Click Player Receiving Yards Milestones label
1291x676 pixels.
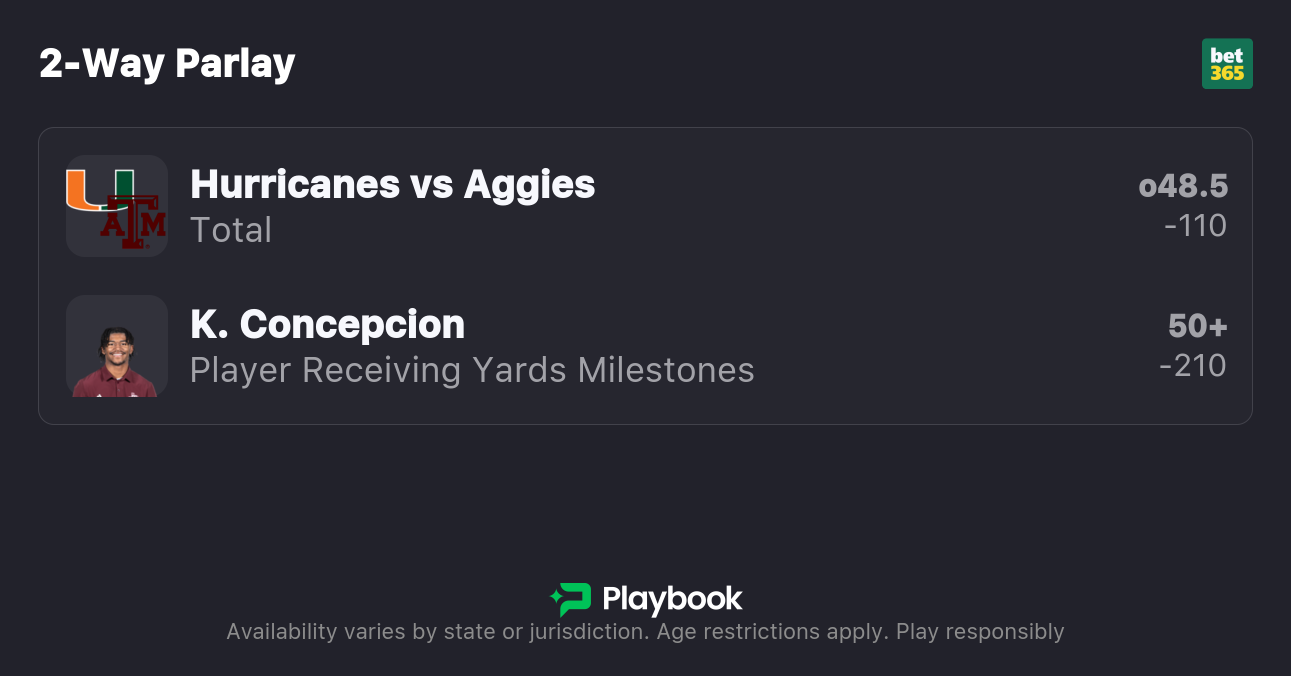[x=472, y=370]
